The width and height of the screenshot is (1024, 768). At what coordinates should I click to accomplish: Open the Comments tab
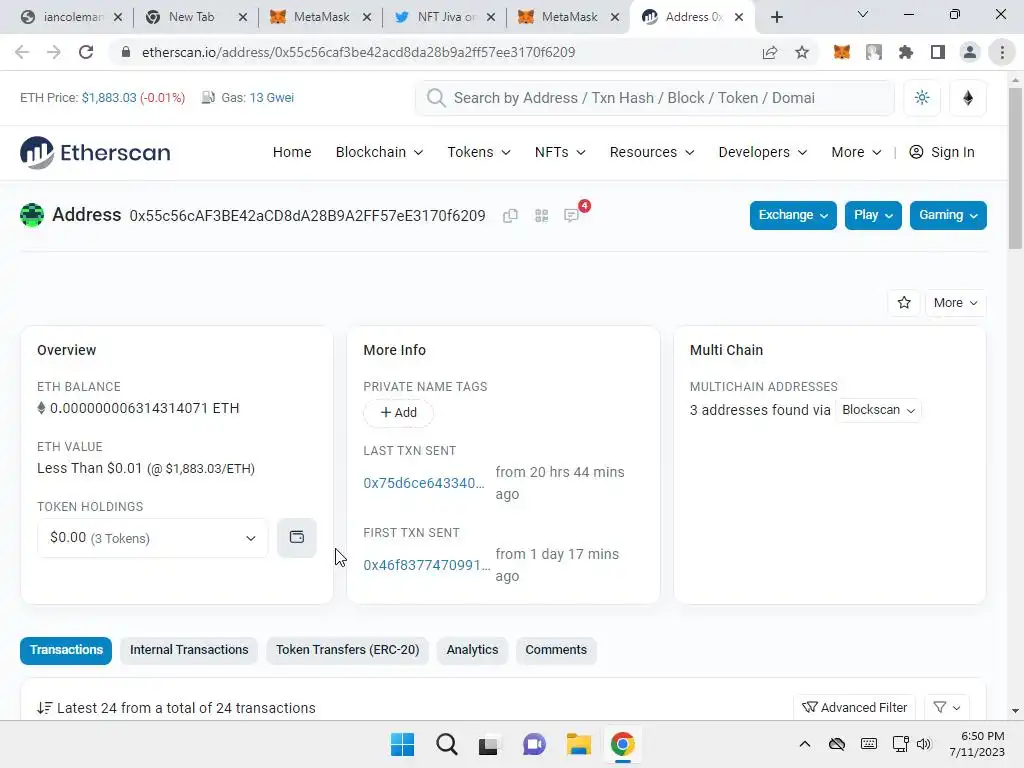[x=556, y=650]
